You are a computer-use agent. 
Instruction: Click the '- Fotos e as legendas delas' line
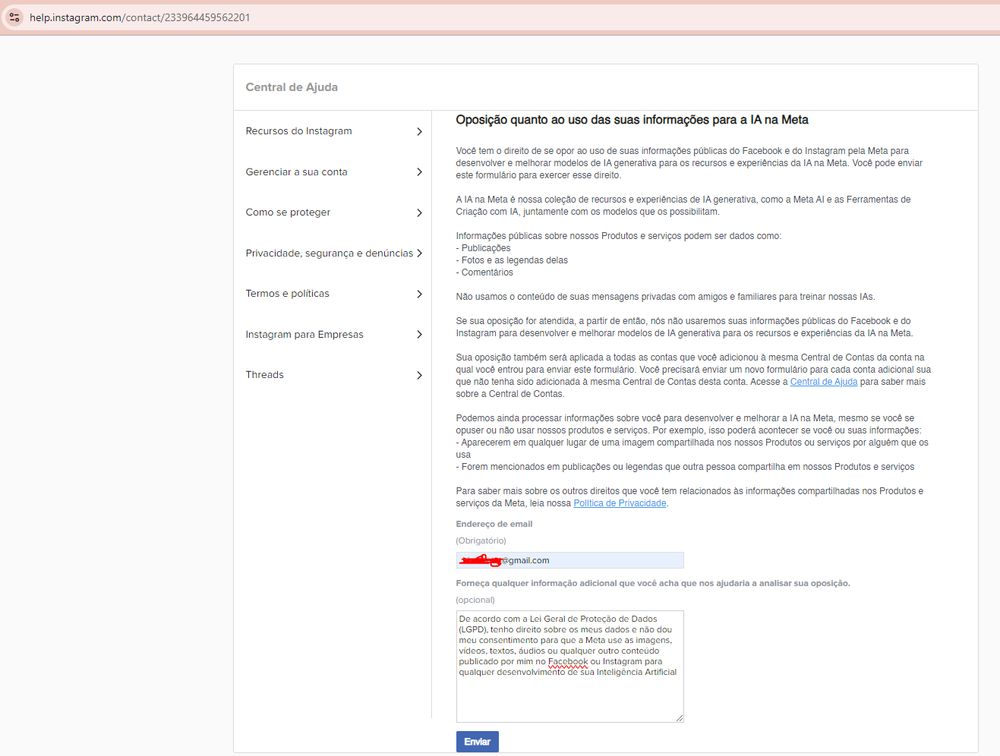pyautogui.click(x=511, y=260)
